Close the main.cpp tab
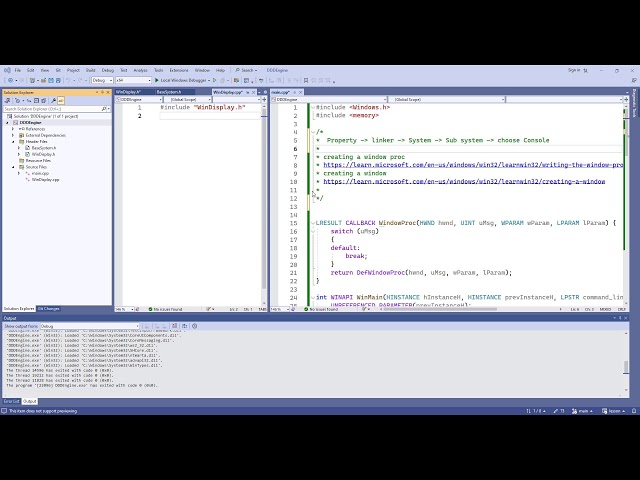The width and height of the screenshot is (640, 480). click(x=300, y=92)
